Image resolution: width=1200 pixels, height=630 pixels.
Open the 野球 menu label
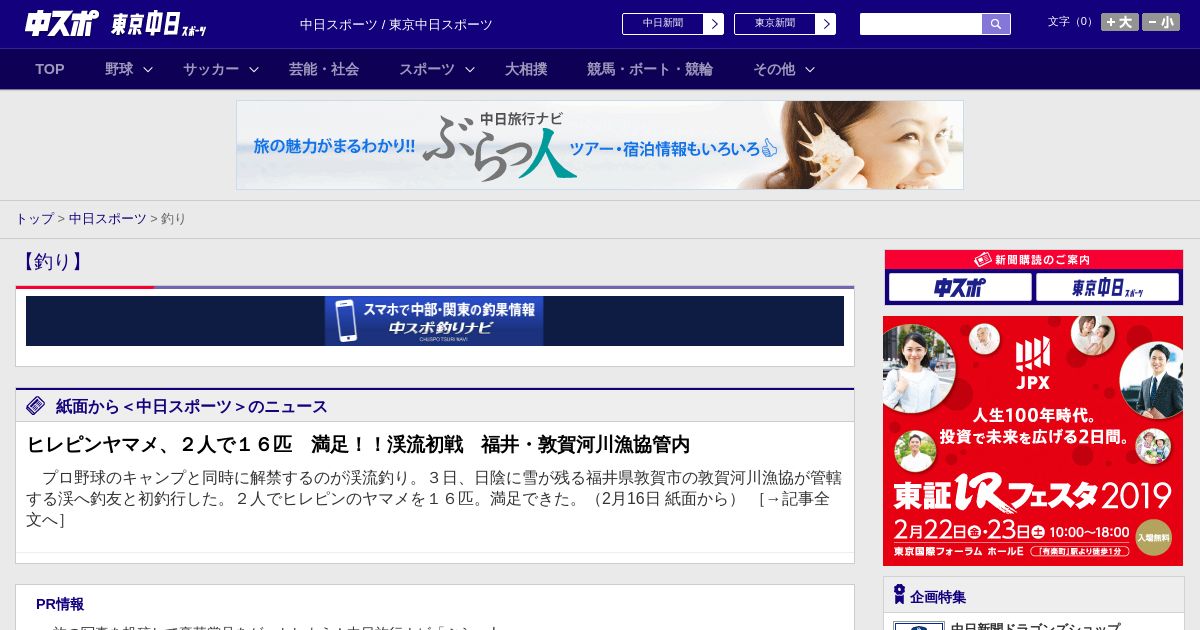click(119, 69)
